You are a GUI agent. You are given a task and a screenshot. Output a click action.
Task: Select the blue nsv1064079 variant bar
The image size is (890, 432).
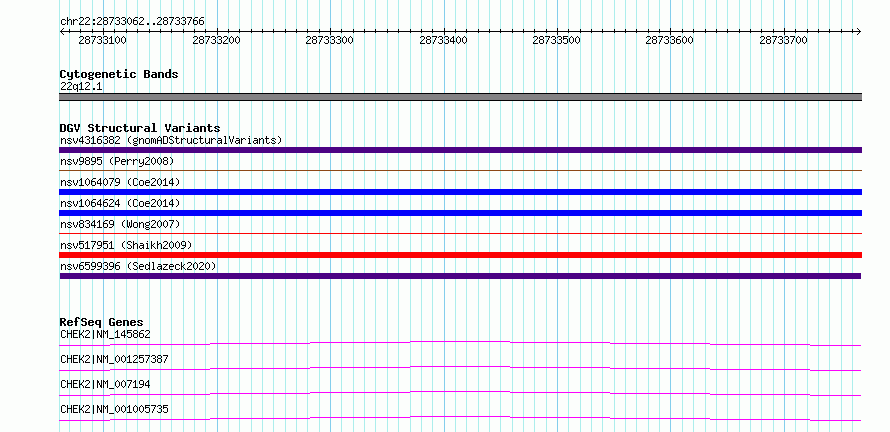coord(460,192)
